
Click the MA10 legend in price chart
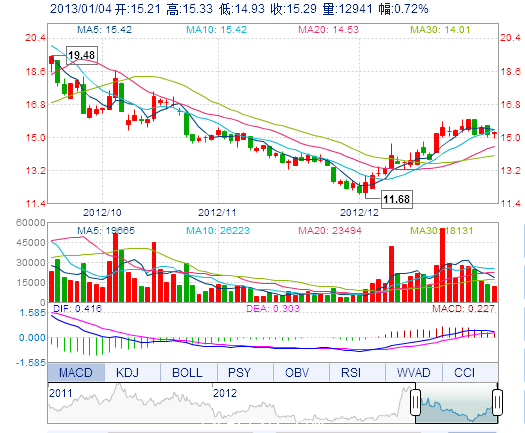[216, 29]
